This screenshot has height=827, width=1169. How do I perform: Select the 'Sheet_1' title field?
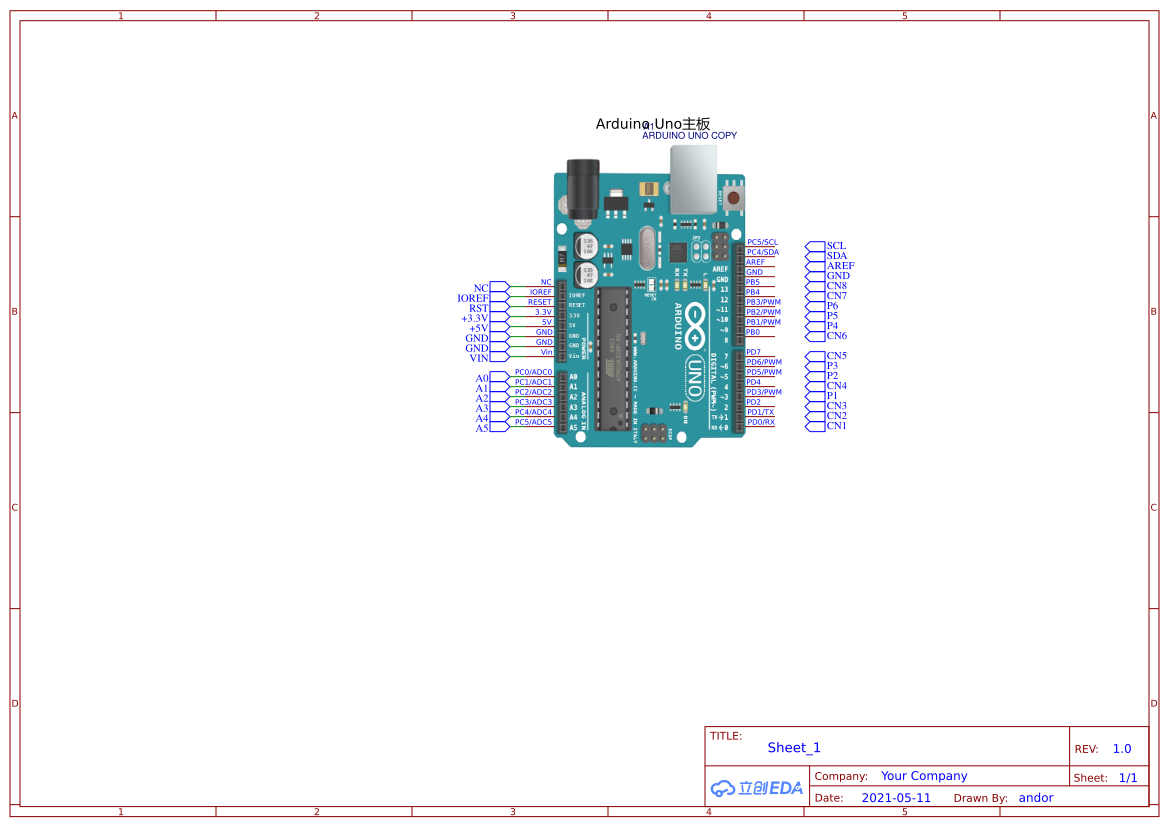(x=793, y=748)
